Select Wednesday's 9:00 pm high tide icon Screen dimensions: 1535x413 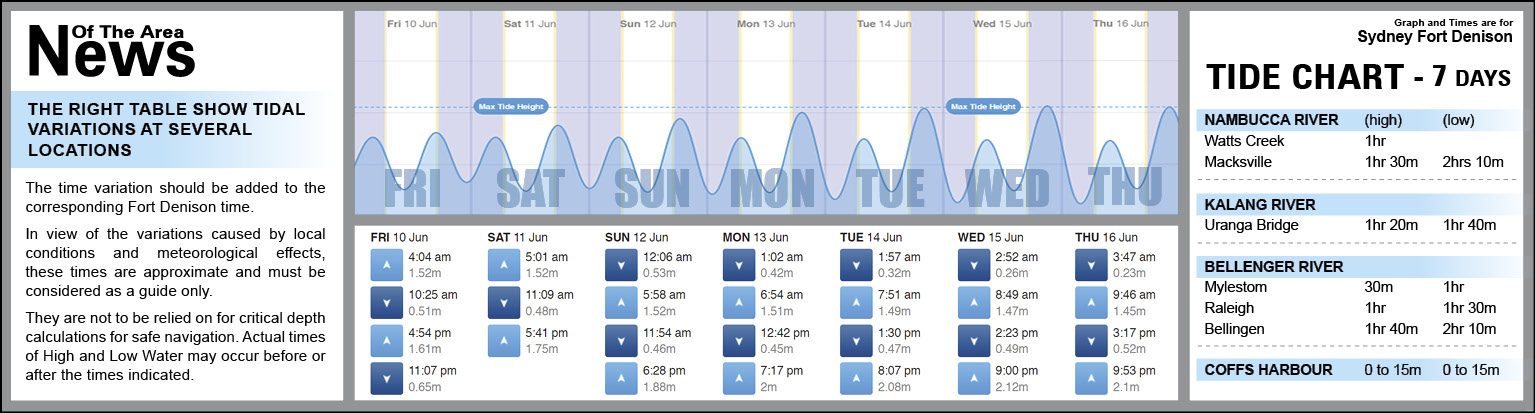point(974,379)
